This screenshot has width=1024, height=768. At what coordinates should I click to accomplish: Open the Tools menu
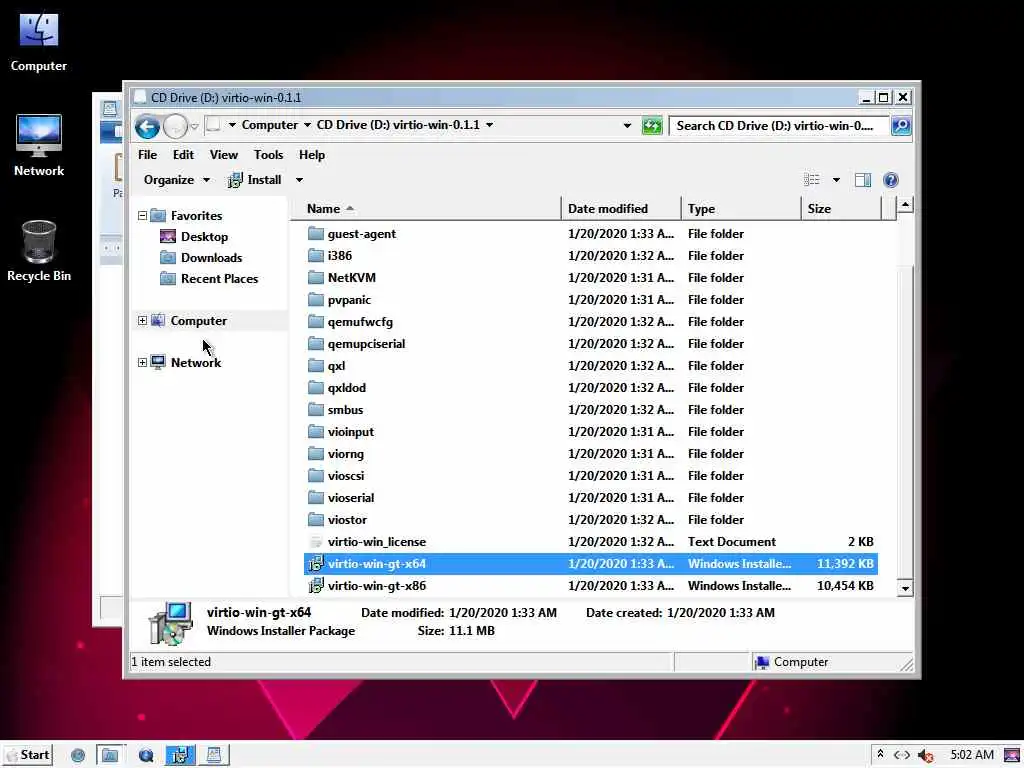(268, 155)
